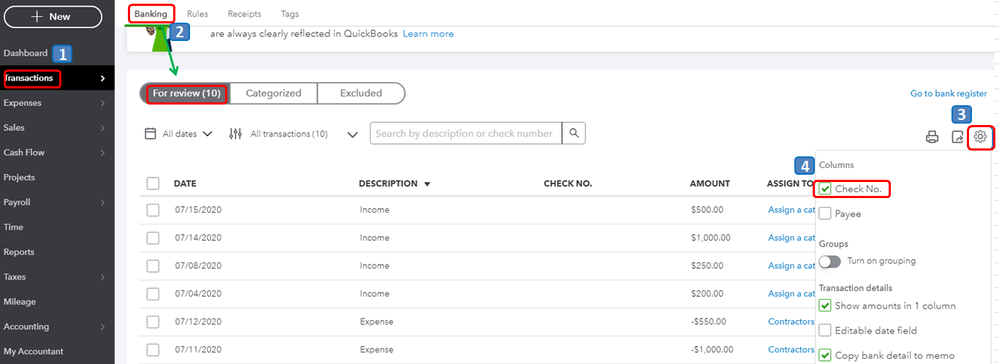Select the Excluded tab
The width and height of the screenshot is (999, 364).
[361, 93]
